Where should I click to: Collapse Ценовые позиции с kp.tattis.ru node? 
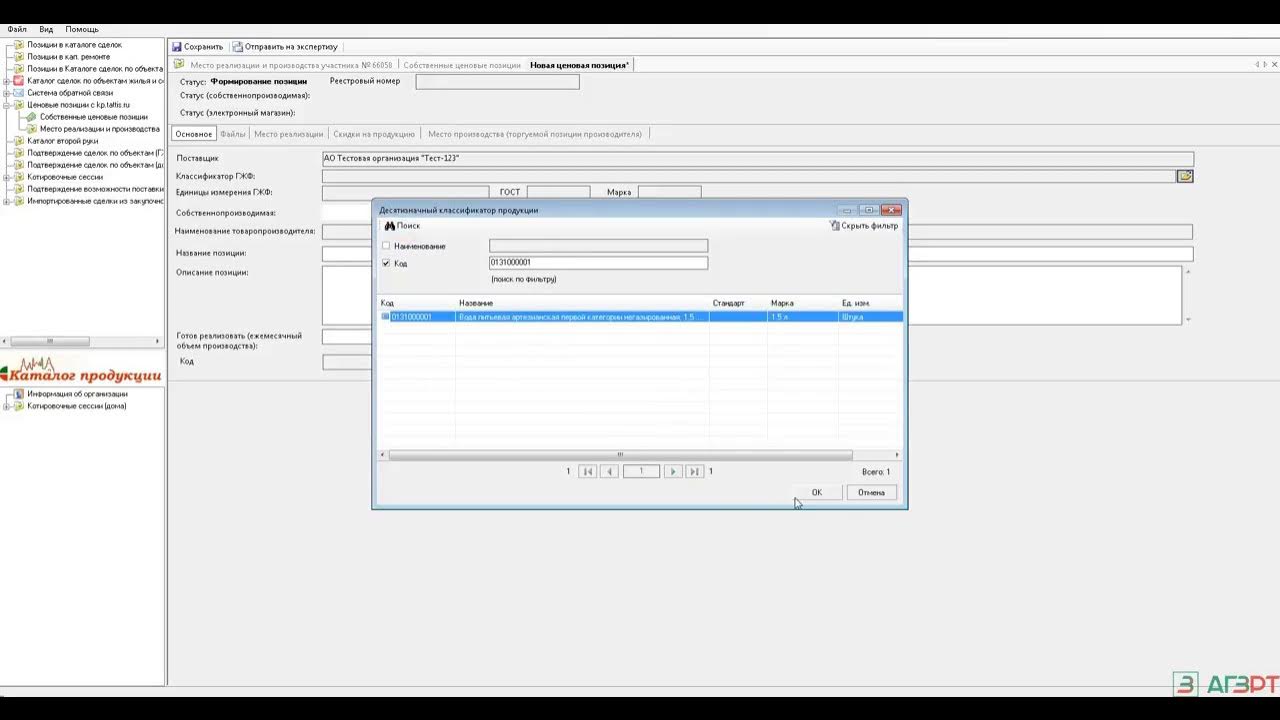coord(6,105)
